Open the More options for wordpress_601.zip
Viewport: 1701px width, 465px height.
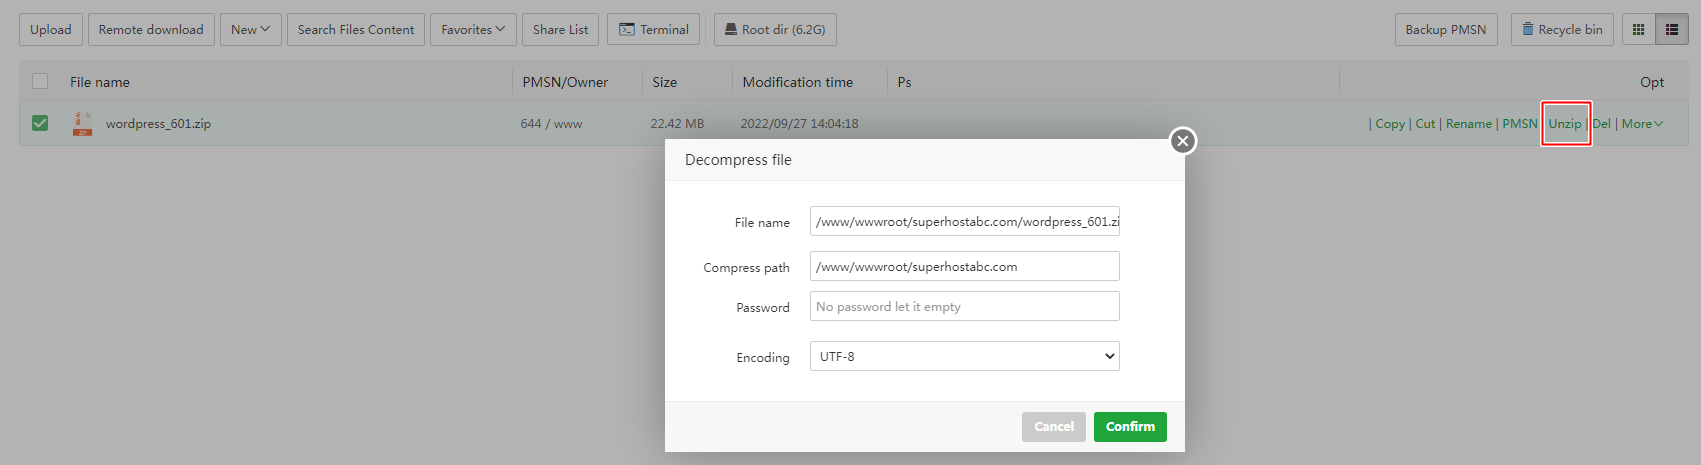pos(1642,124)
